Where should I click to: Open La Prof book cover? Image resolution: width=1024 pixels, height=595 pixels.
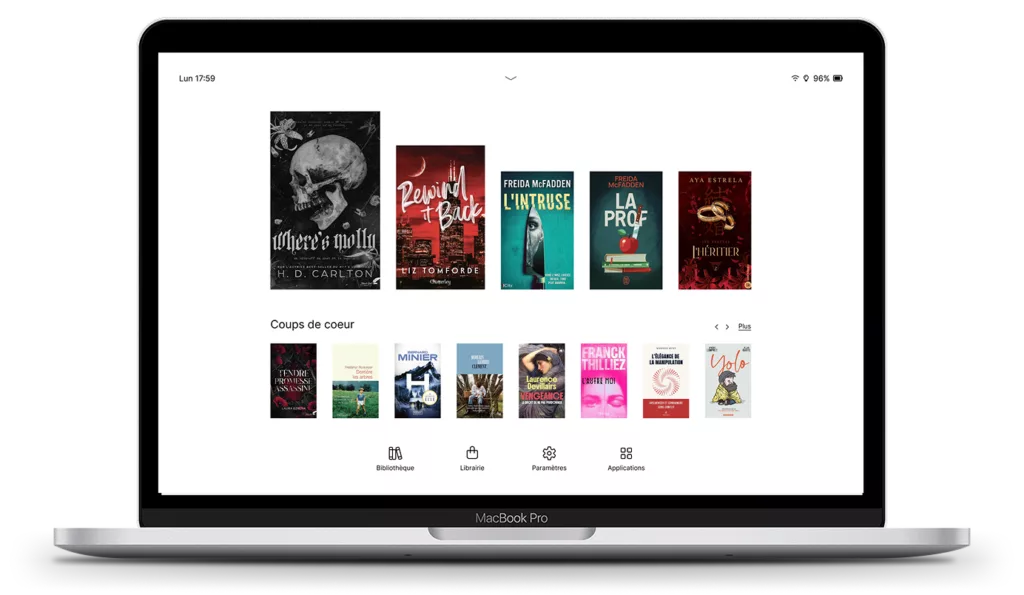coord(626,231)
